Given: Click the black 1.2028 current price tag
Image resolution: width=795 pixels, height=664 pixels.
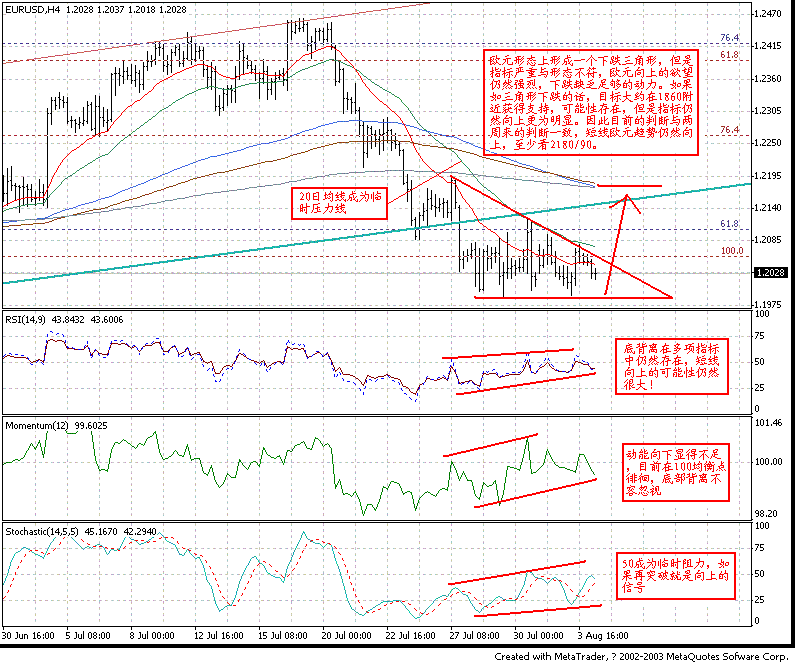Looking at the screenshot, I should point(770,273).
